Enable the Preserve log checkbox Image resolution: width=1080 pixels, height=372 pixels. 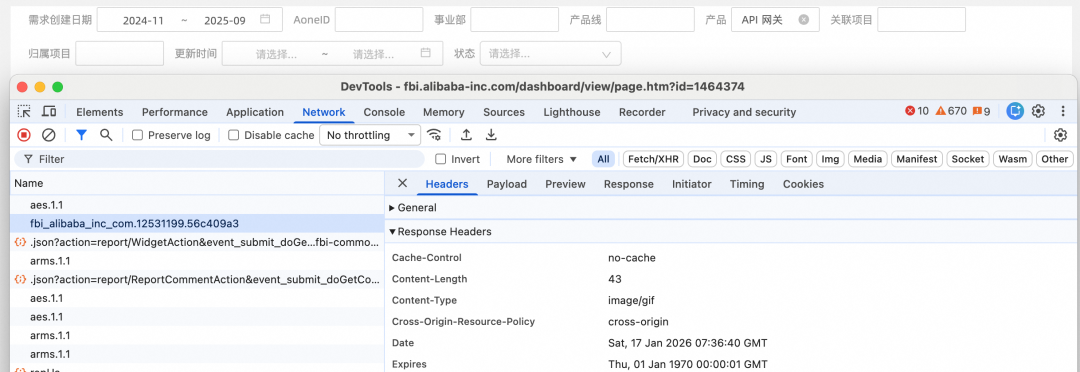point(137,135)
